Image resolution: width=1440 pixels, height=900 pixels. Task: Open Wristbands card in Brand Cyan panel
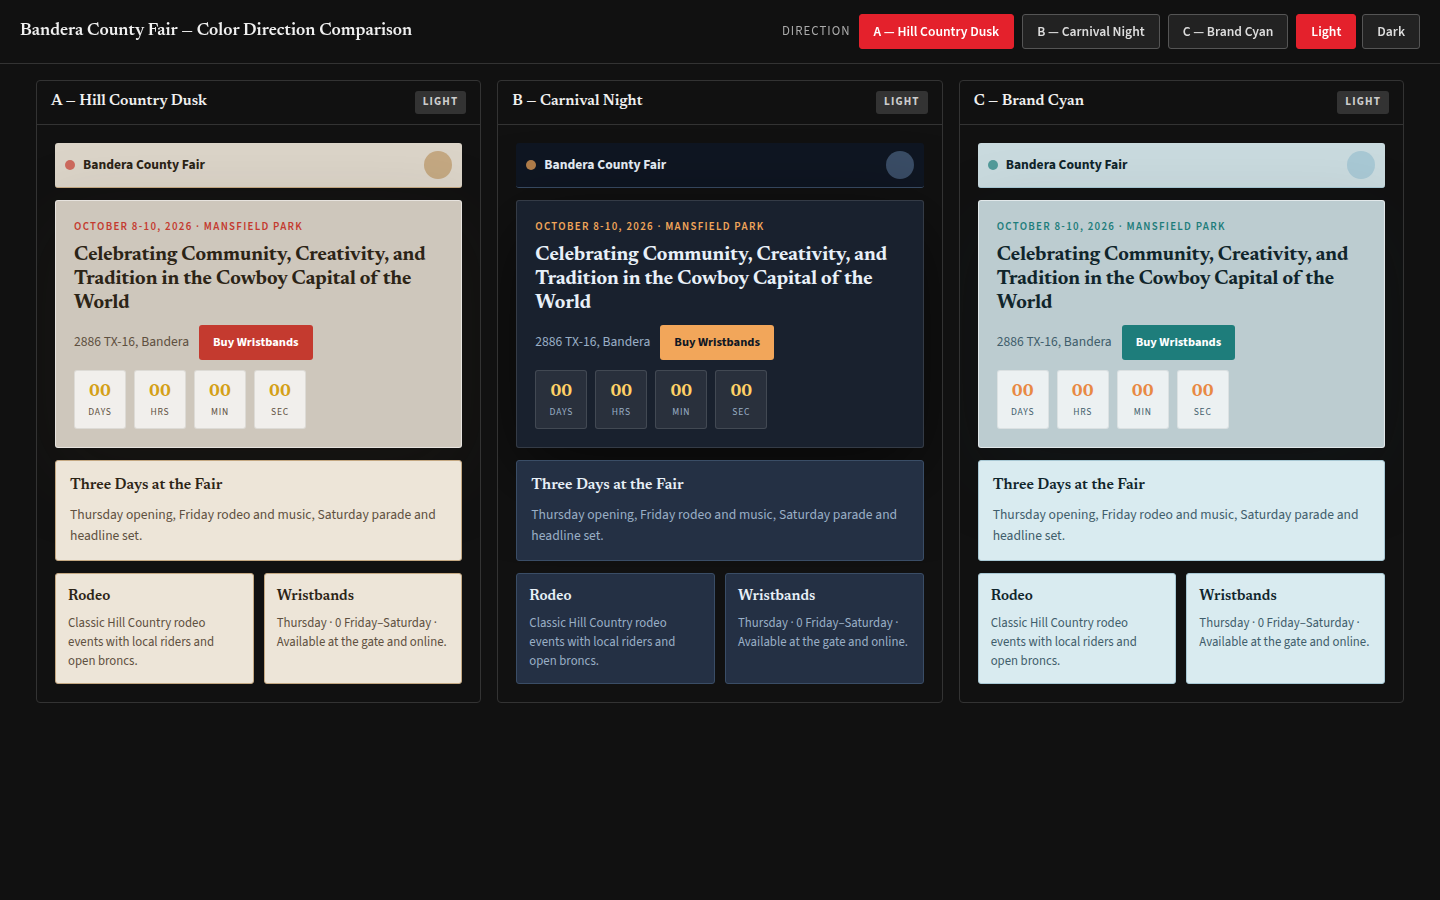point(1285,628)
